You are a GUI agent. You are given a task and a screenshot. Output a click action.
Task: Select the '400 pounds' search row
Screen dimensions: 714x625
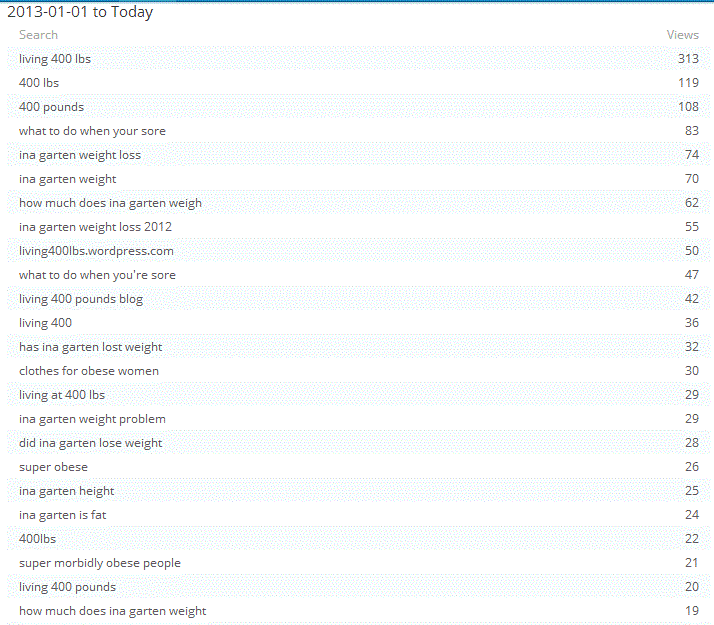pyautogui.click(x=51, y=107)
